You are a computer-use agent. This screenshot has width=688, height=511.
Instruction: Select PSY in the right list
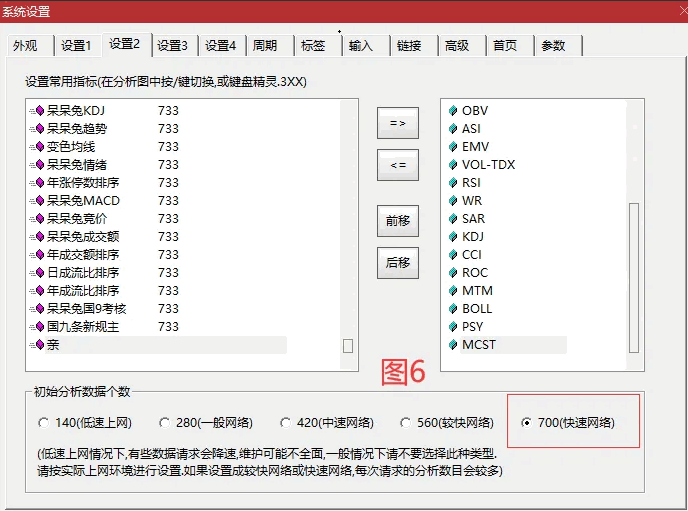click(x=473, y=326)
